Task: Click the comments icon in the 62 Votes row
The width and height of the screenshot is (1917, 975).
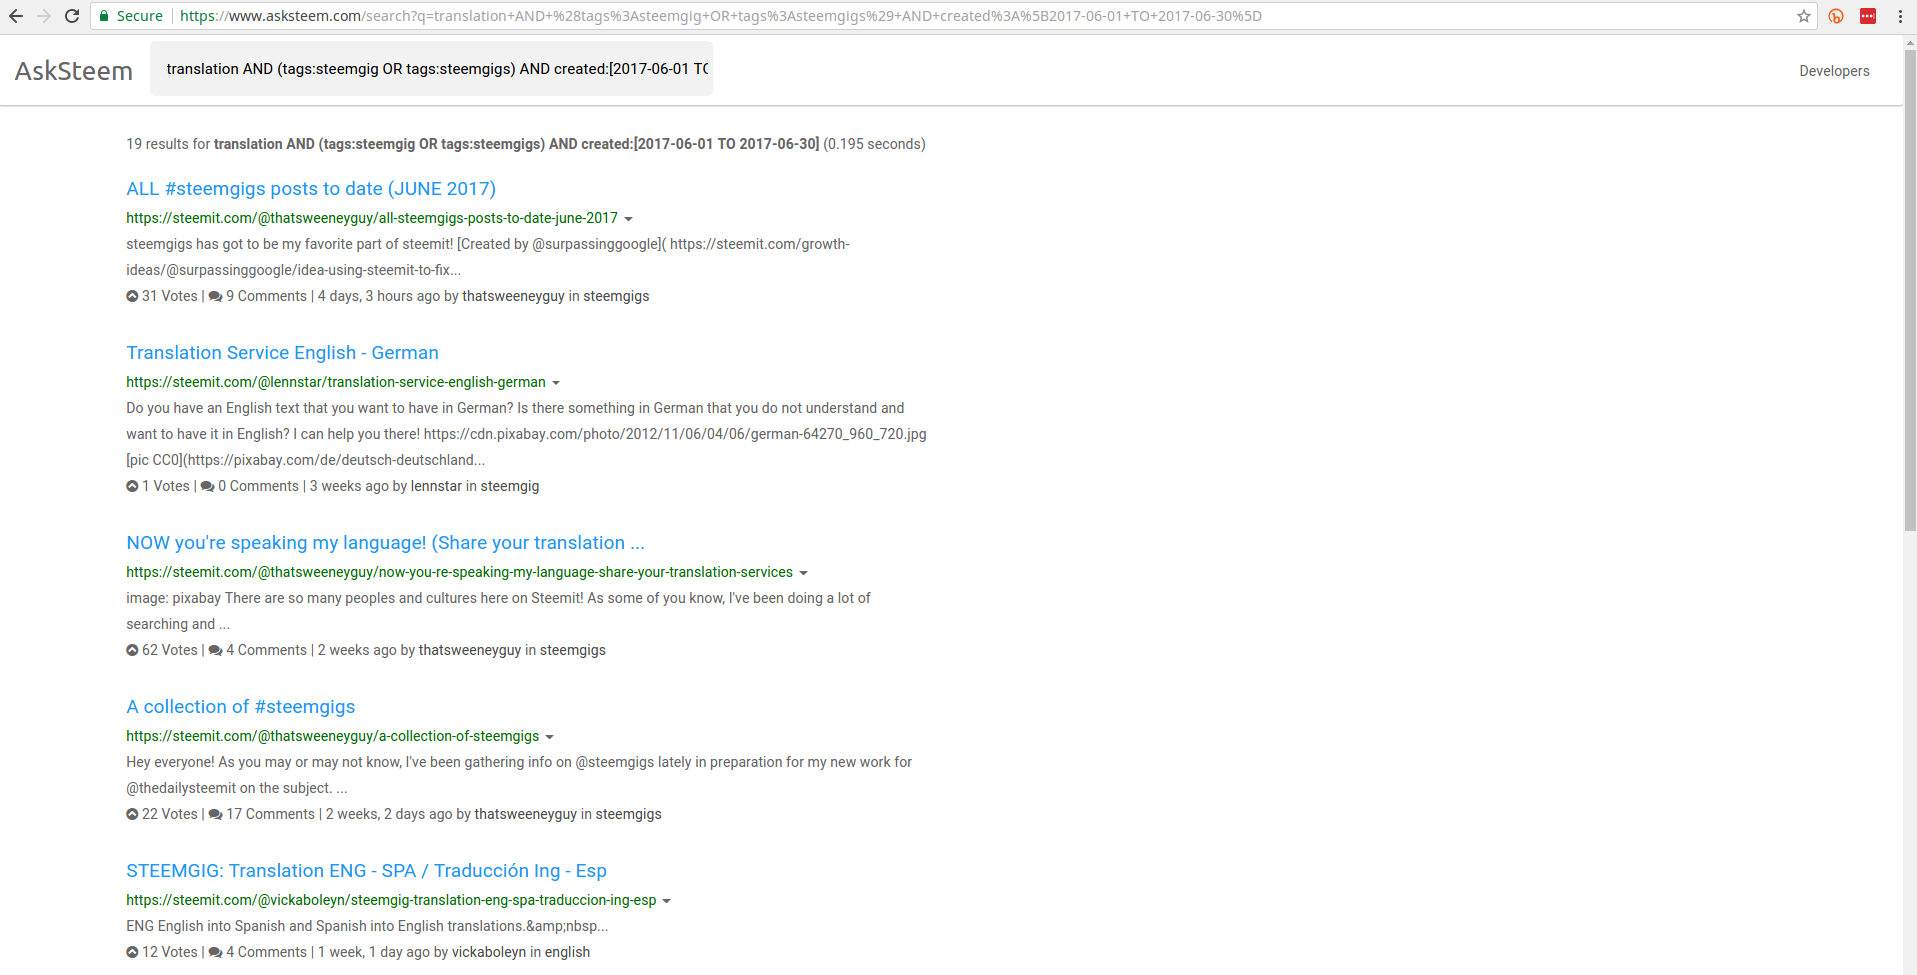Action: pos(215,650)
